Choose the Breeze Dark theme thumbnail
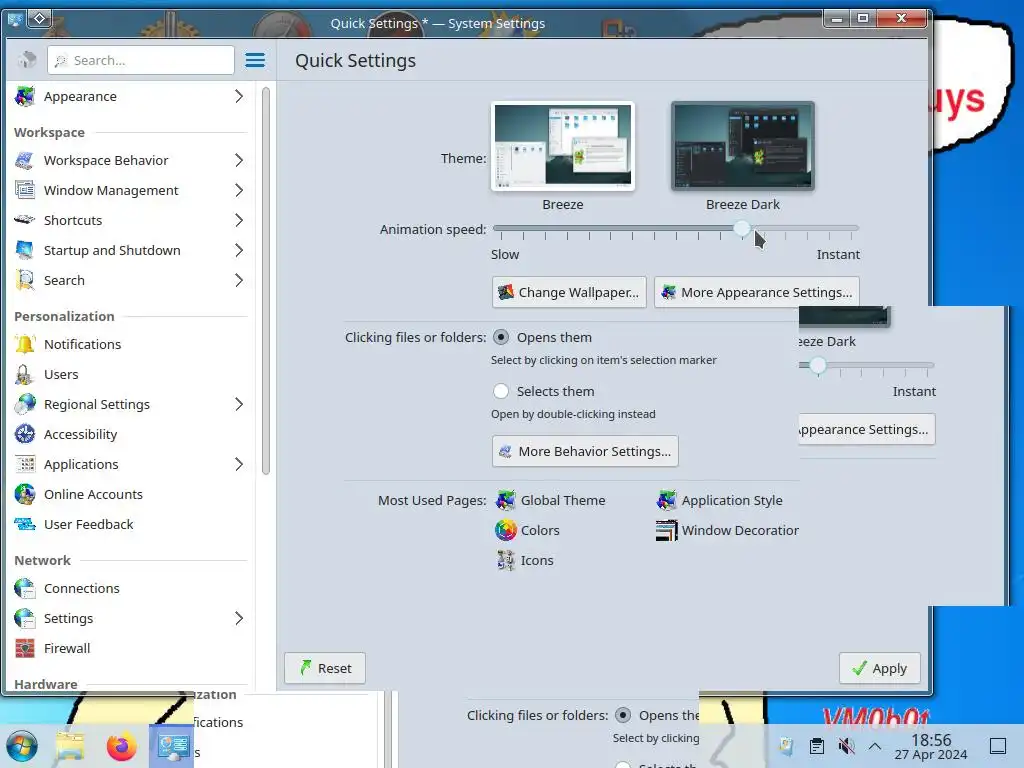This screenshot has width=1024, height=768. pyautogui.click(x=743, y=146)
